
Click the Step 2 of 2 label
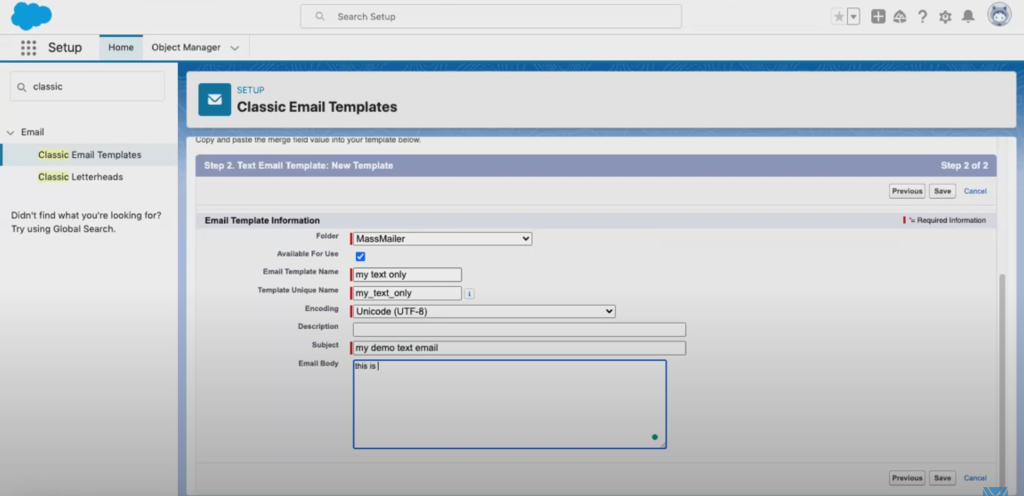tap(965, 166)
